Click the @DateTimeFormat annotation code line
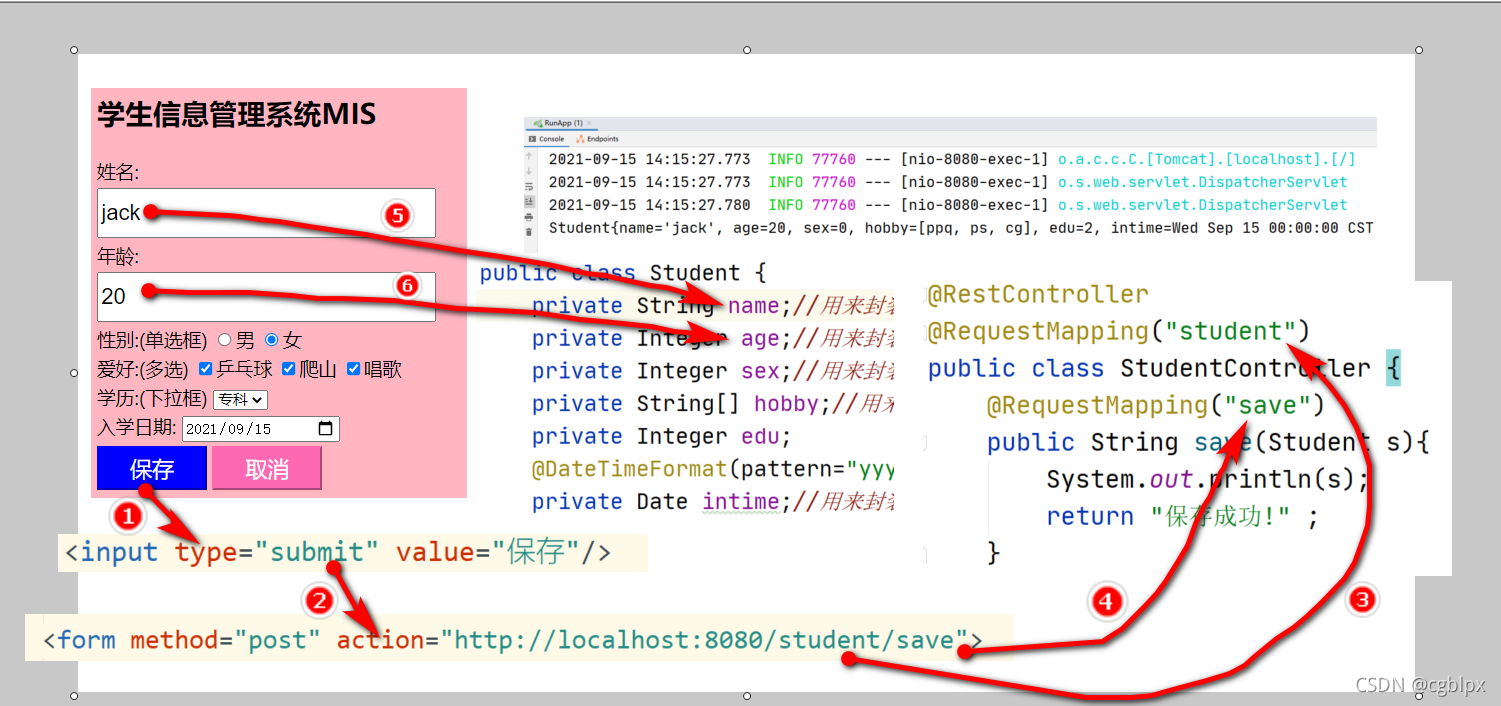This screenshot has width=1501, height=706. point(713,469)
